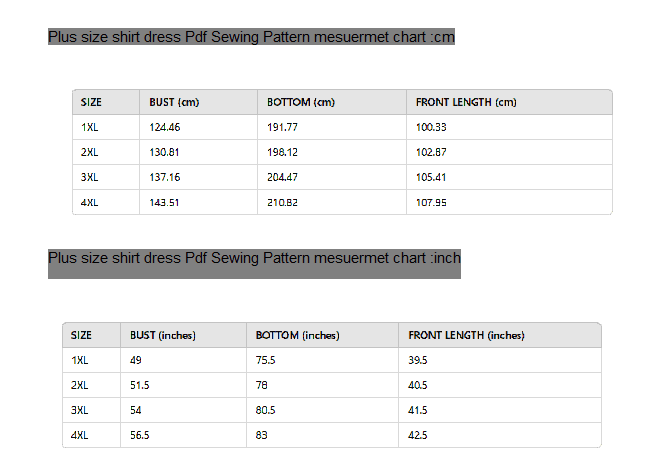Click the bottom value 83
Image resolution: width=660 pixels, height=470 pixels.
[x=261, y=435]
